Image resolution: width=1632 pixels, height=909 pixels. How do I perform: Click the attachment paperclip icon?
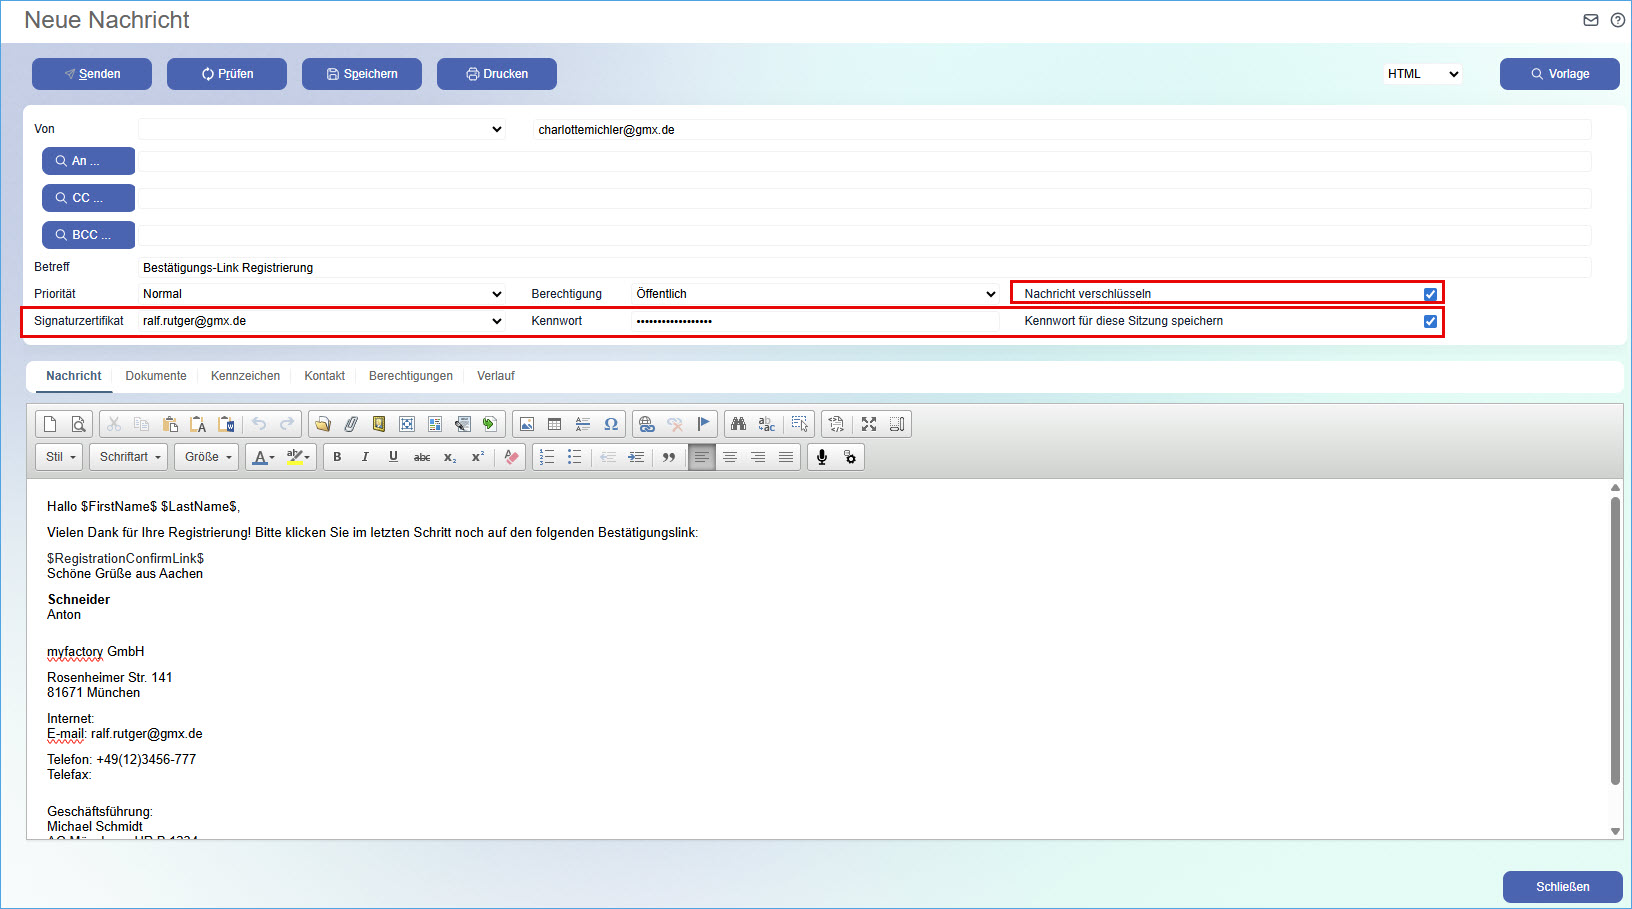click(x=351, y=424)
